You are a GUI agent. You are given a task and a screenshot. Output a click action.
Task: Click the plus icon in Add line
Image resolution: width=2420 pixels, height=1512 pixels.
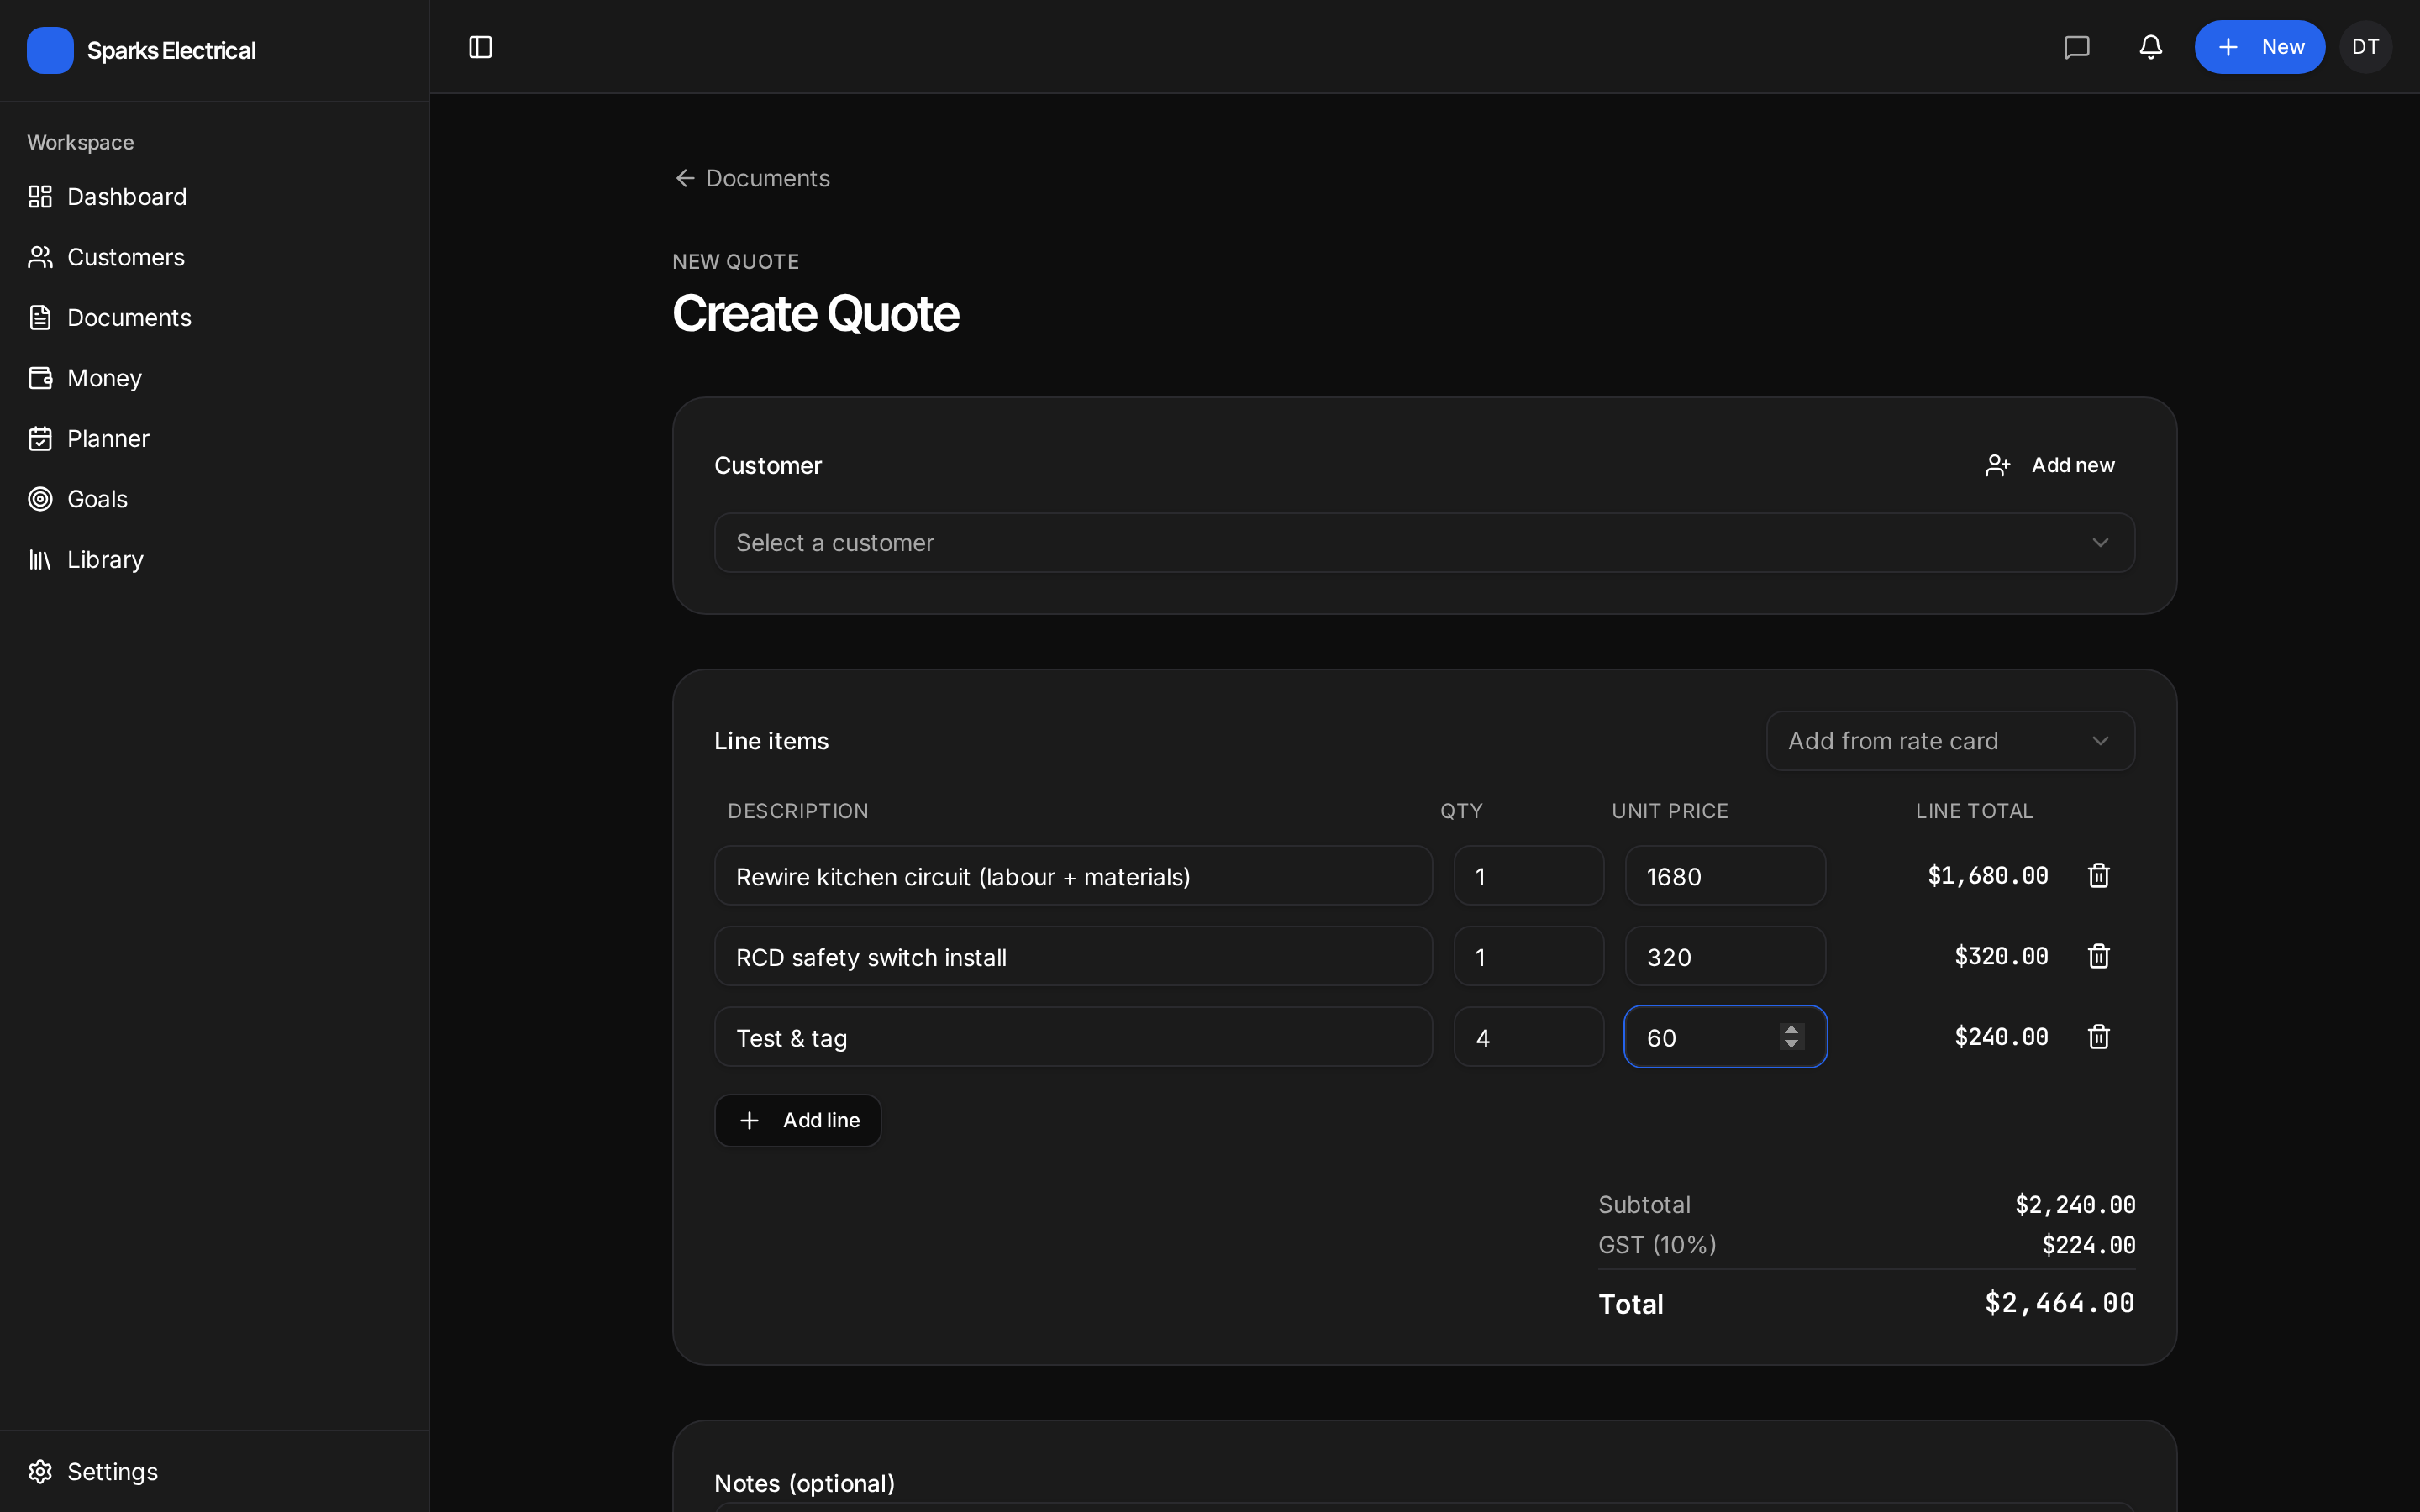(749, 1121)
